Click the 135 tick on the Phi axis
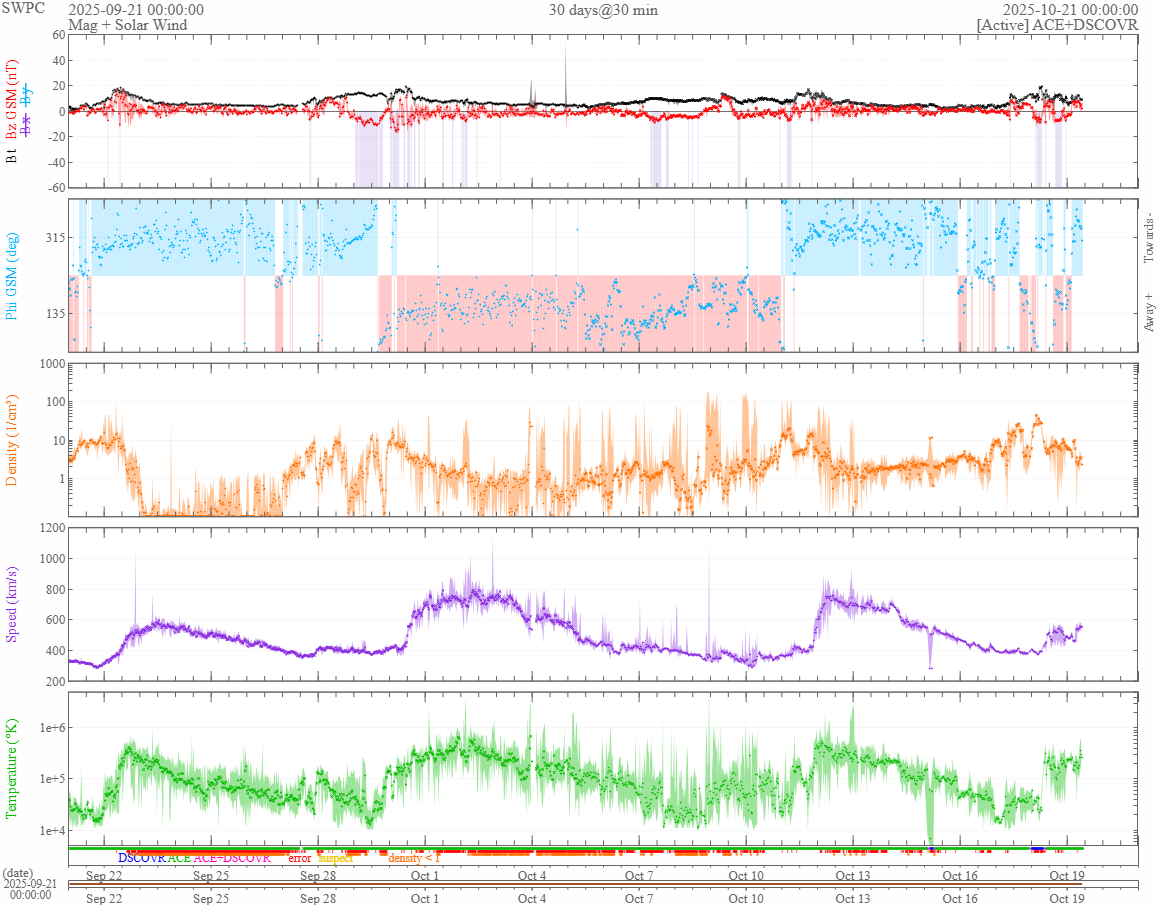The image size is (1158, 905). coord(55,313)
